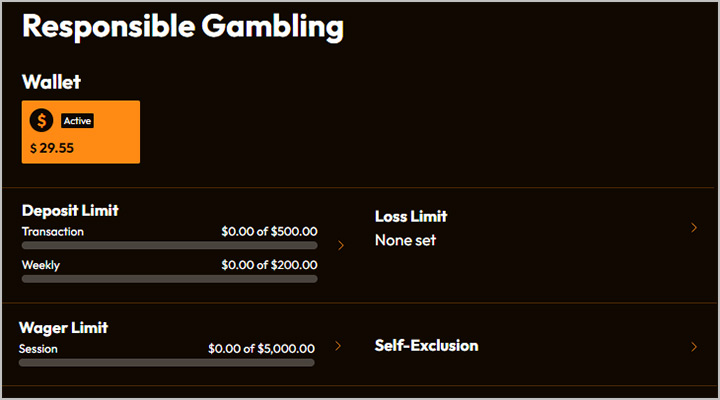Click the None set loss limit text
This screenshot has height=400, width=720.
click(405, 240)
